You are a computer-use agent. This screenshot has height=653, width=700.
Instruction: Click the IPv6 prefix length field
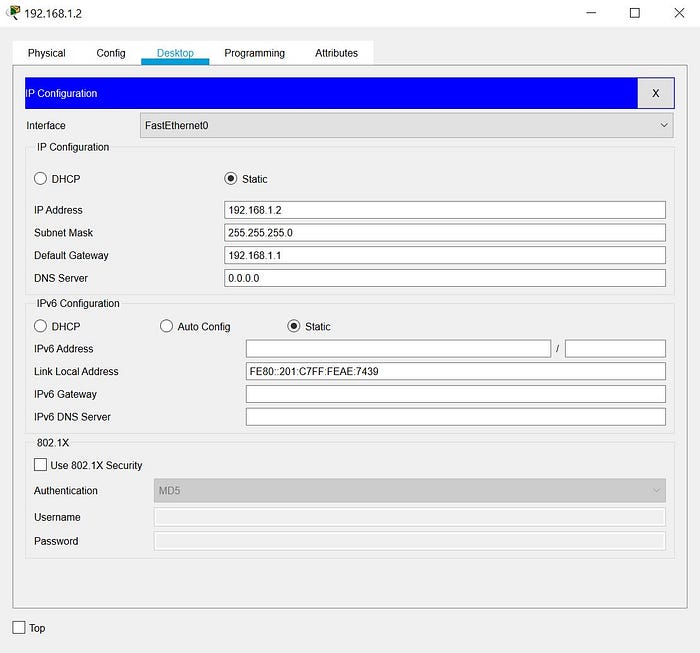pyautogui.click(x=615, y=349)
